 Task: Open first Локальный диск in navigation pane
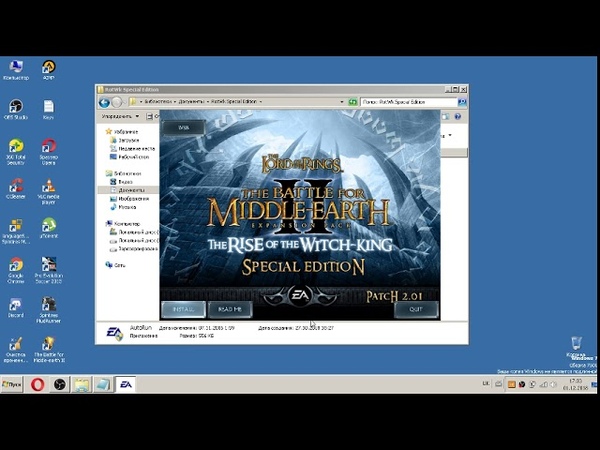(x=134, y=232)
